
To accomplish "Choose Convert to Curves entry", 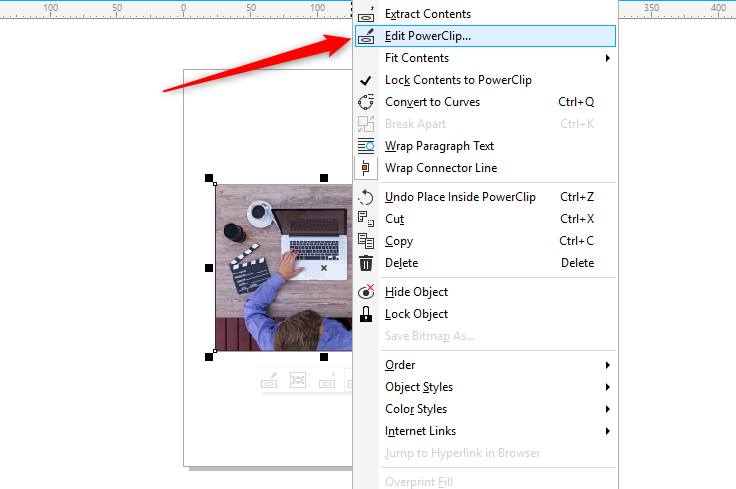I will pos(485,102).
